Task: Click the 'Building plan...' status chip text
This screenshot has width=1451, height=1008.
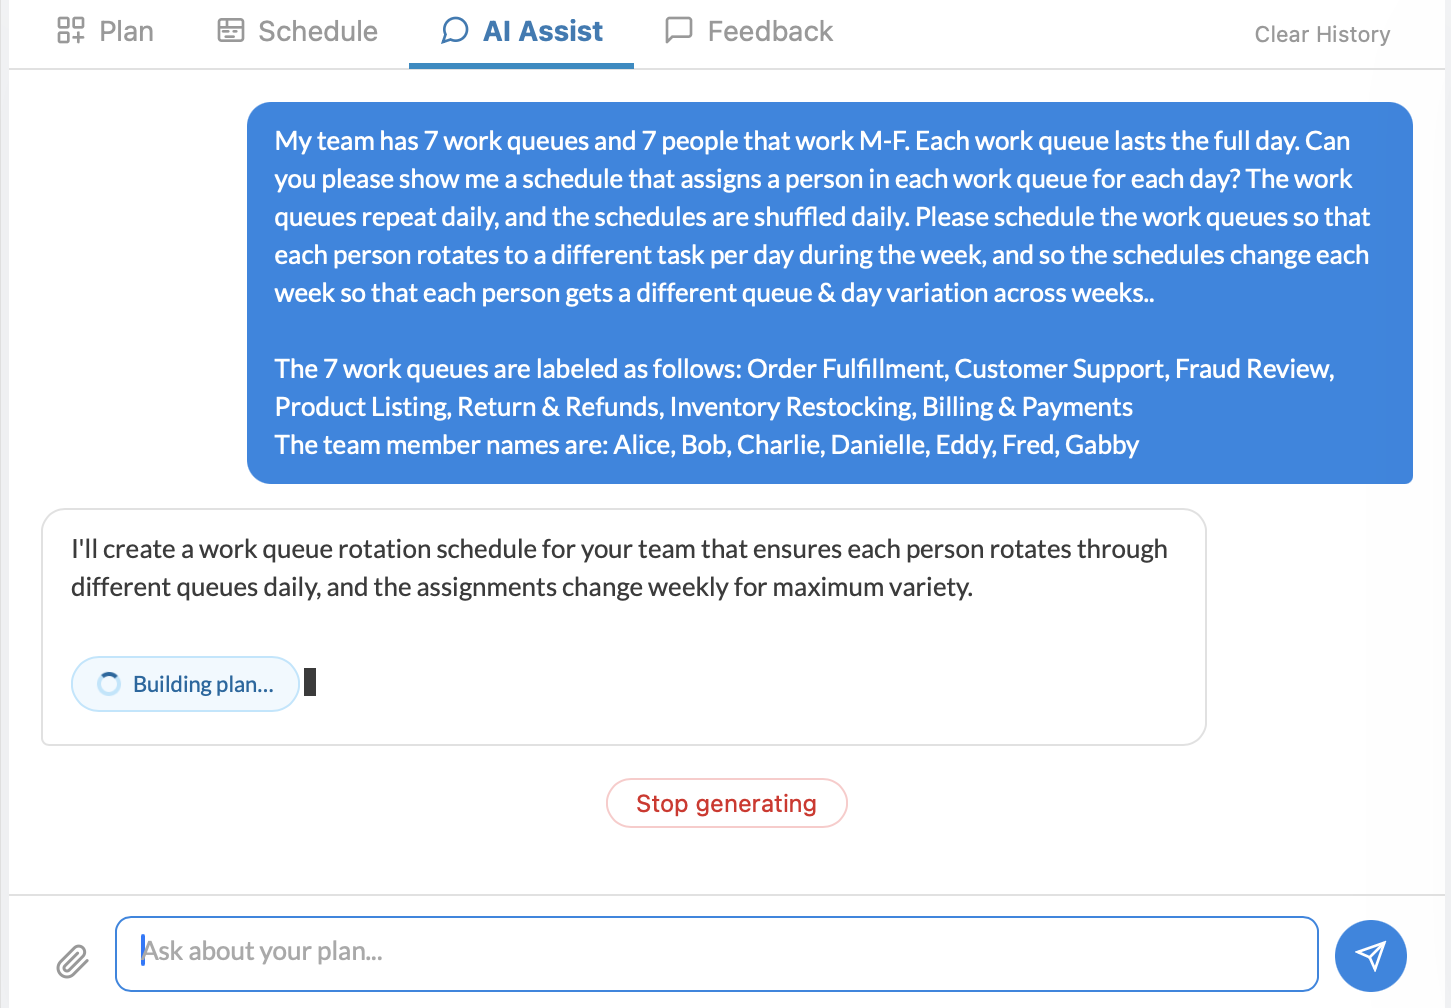Action: [203, 685]
